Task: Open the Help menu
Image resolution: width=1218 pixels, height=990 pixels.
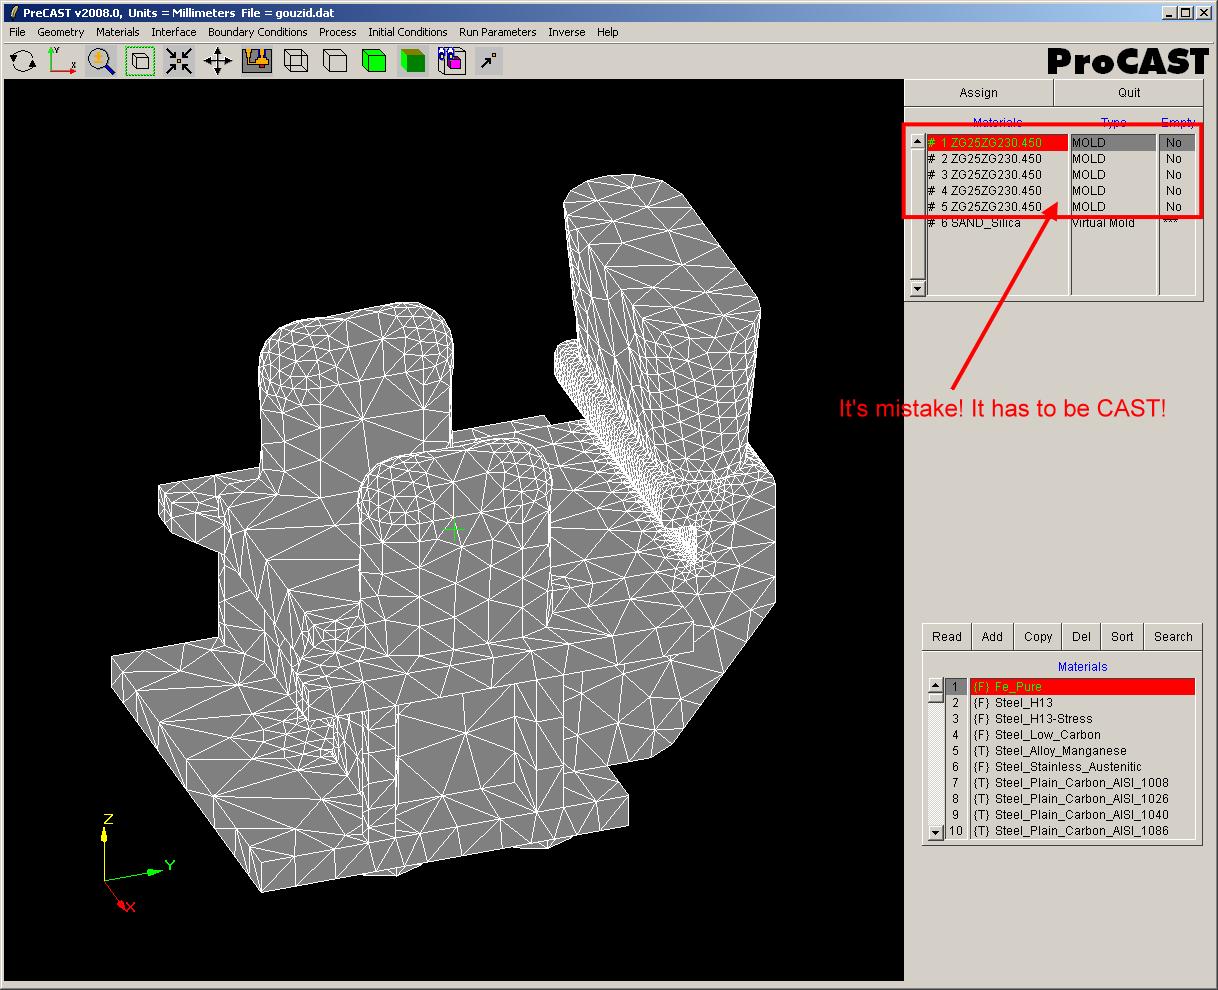Action: (x=608, y=32)
